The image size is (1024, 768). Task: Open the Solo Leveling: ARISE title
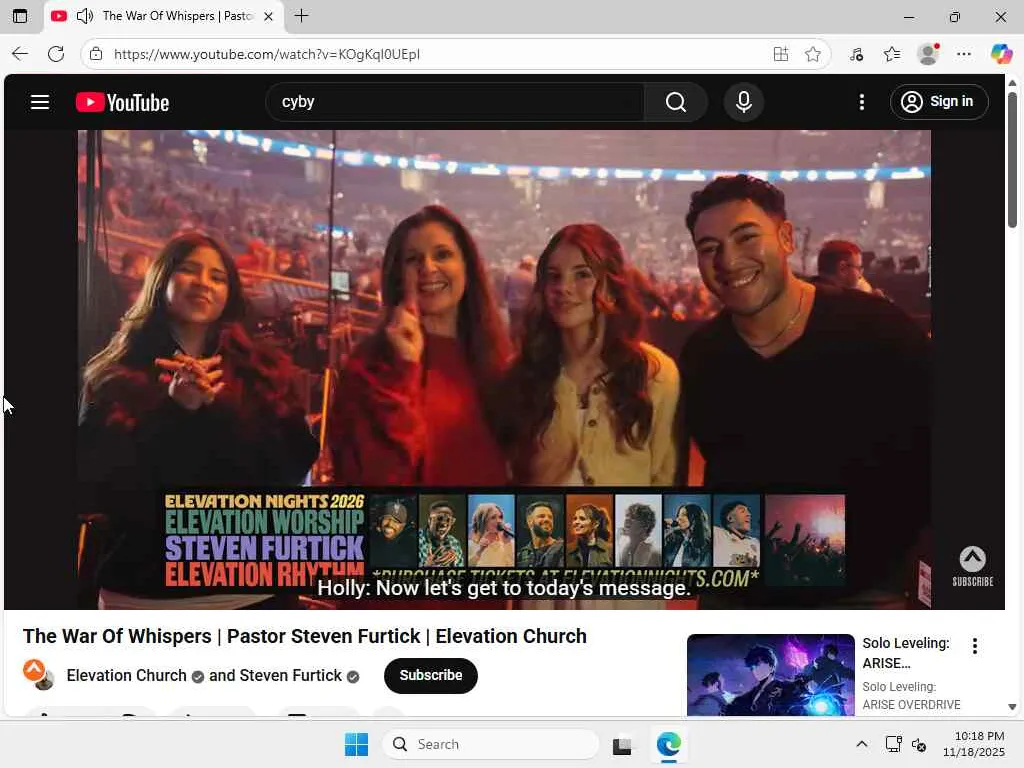coord(906,653)
